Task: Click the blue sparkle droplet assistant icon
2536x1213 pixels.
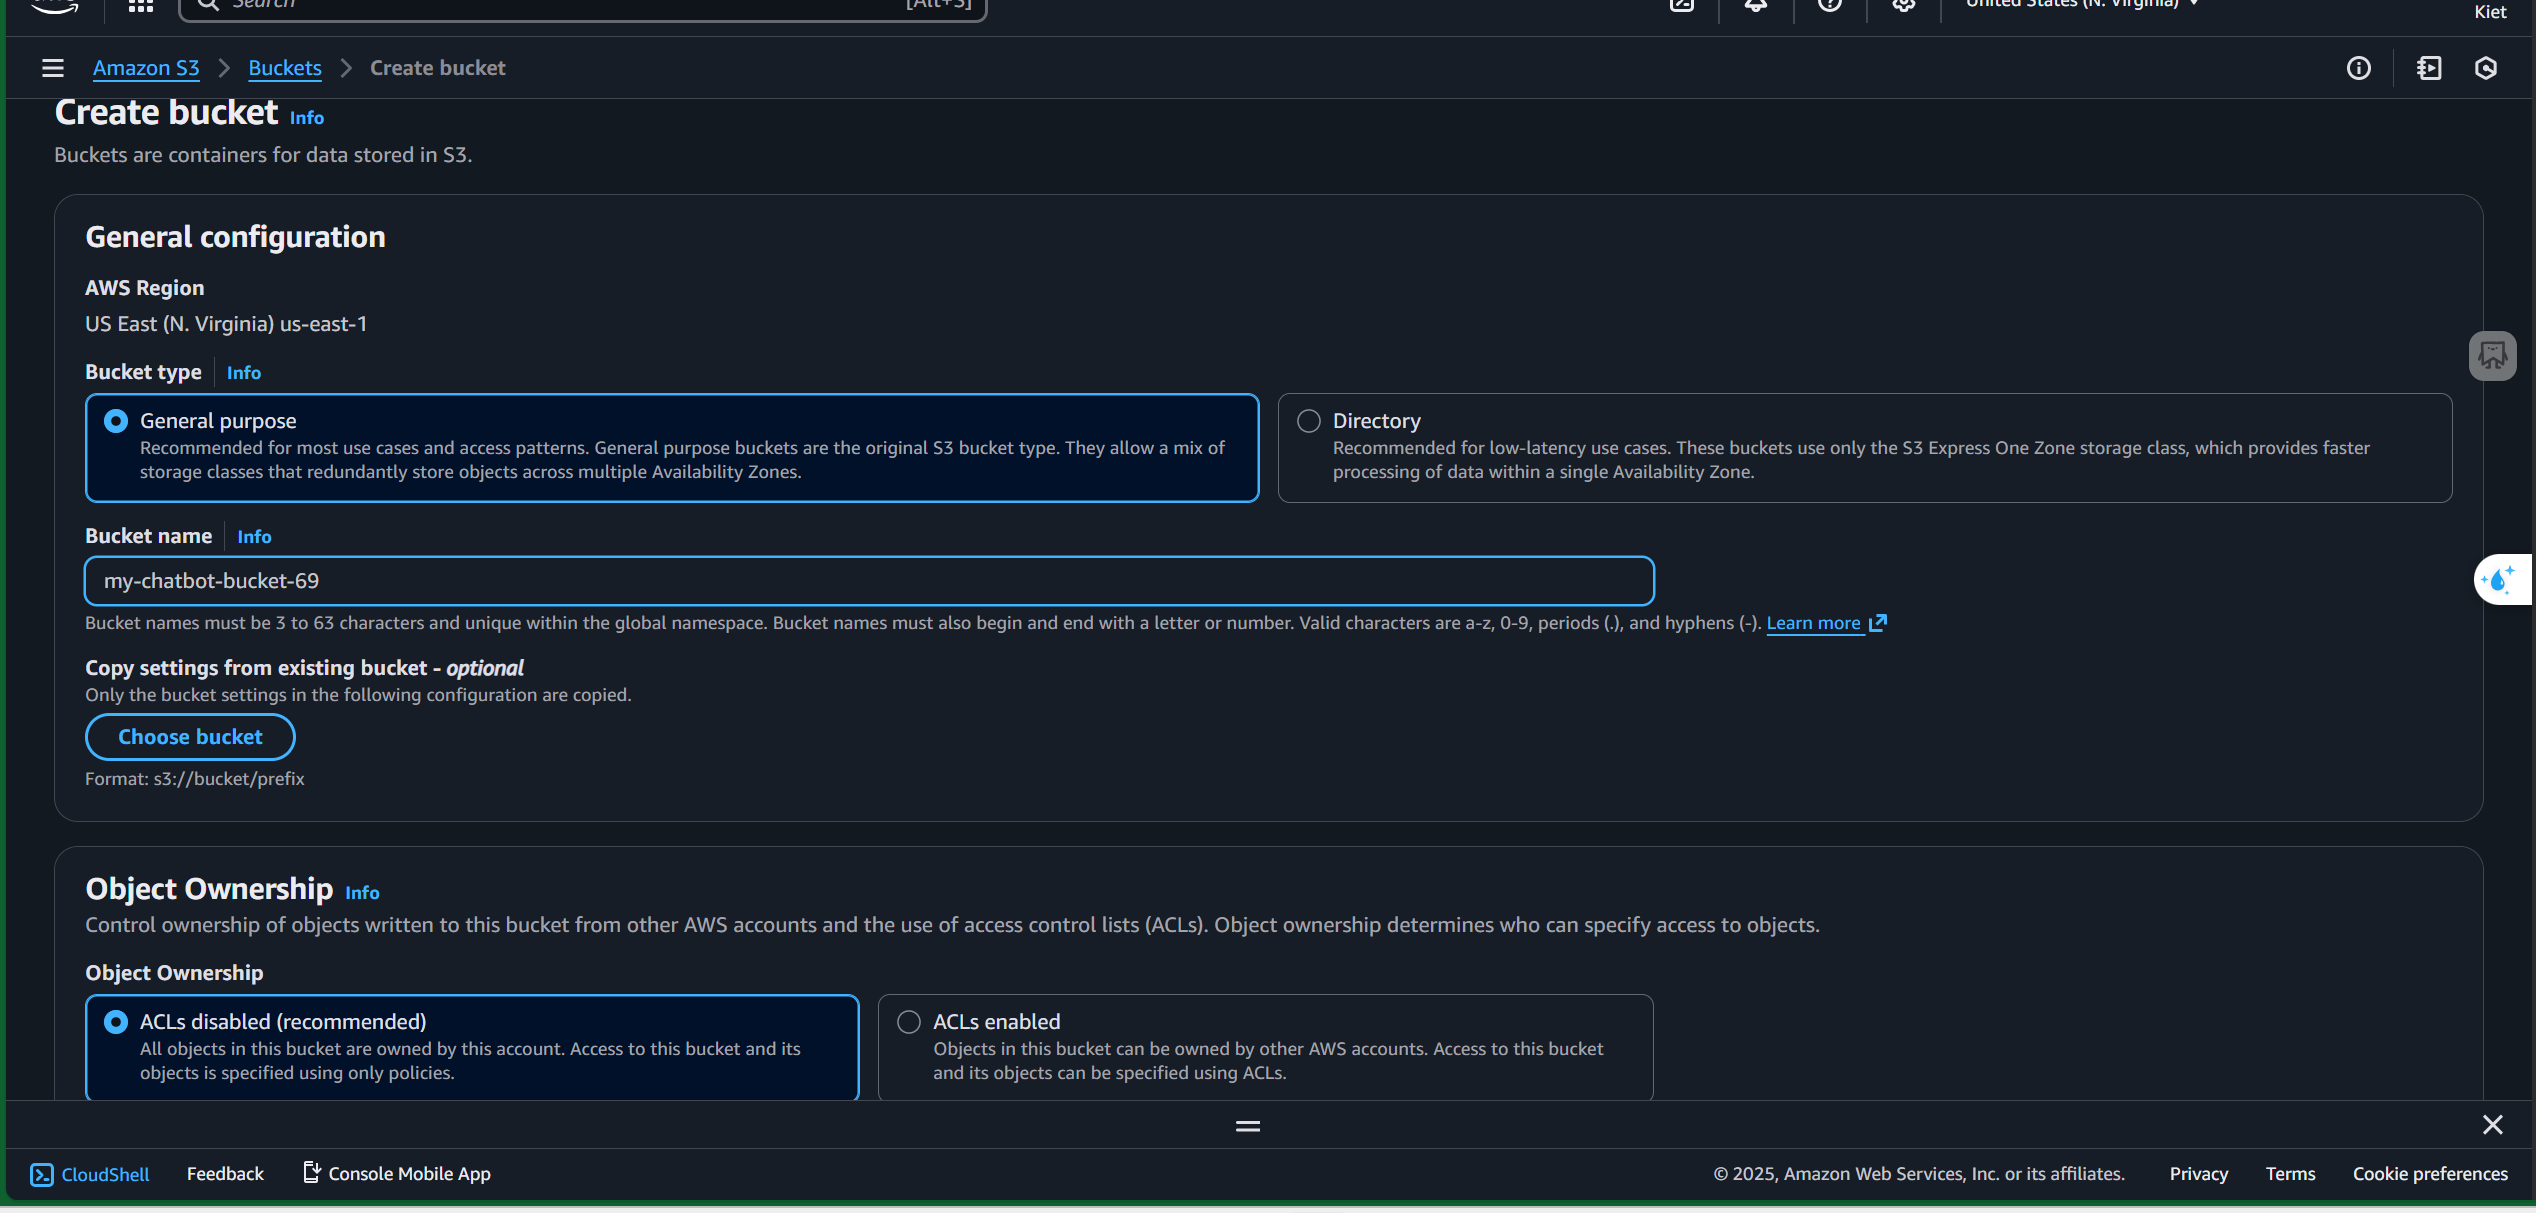Action: pyautogui.click(x=2498, y=580)
